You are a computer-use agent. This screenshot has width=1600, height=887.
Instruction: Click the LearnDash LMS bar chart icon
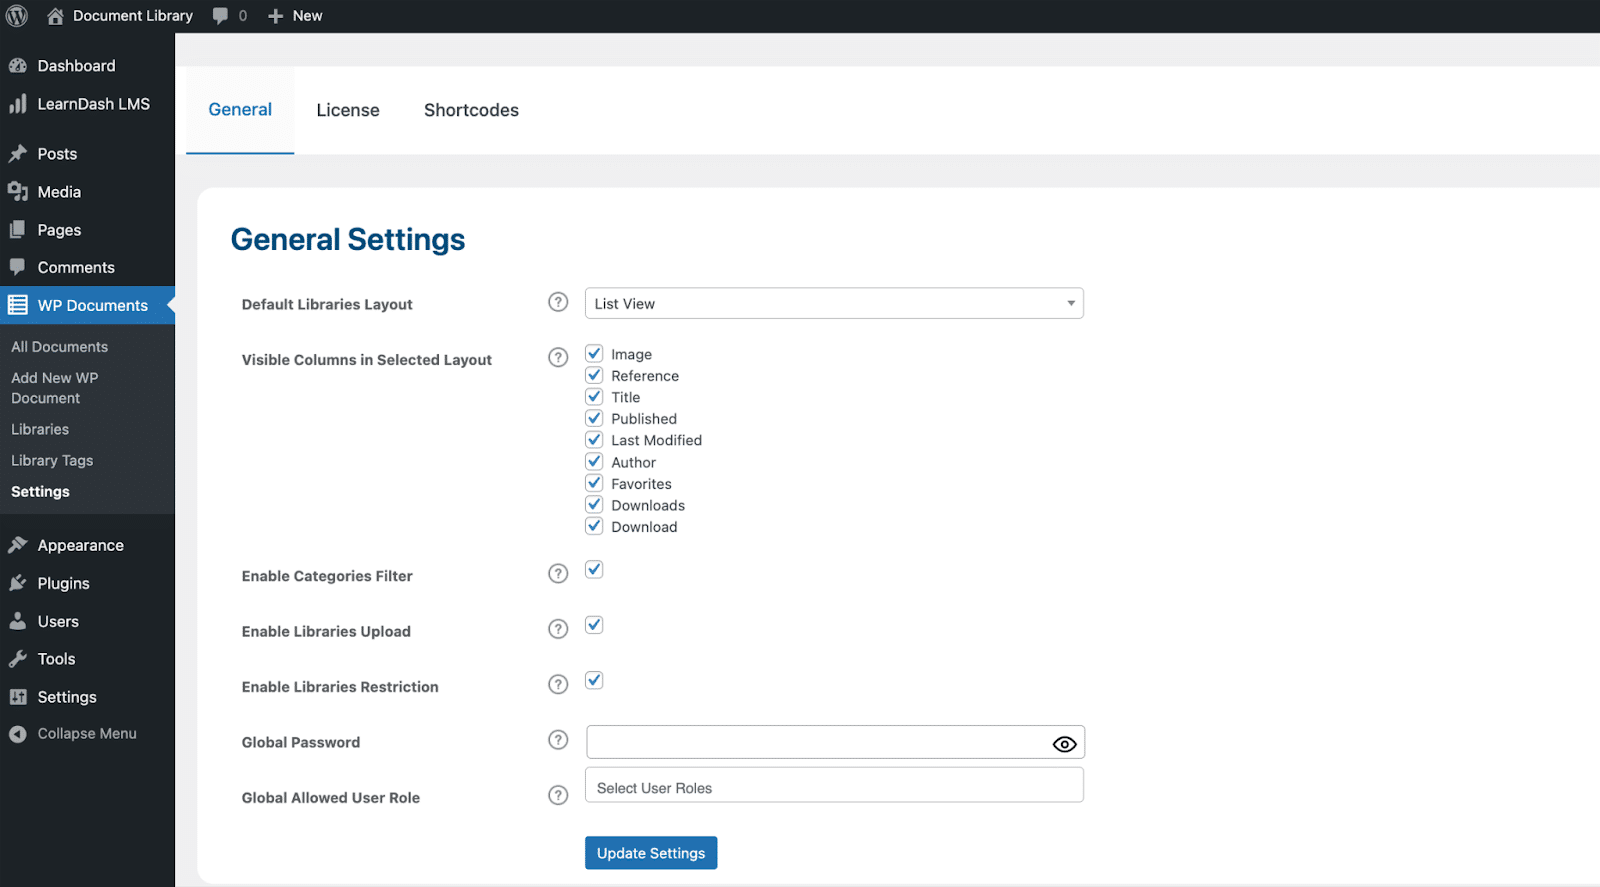(17, 104)
